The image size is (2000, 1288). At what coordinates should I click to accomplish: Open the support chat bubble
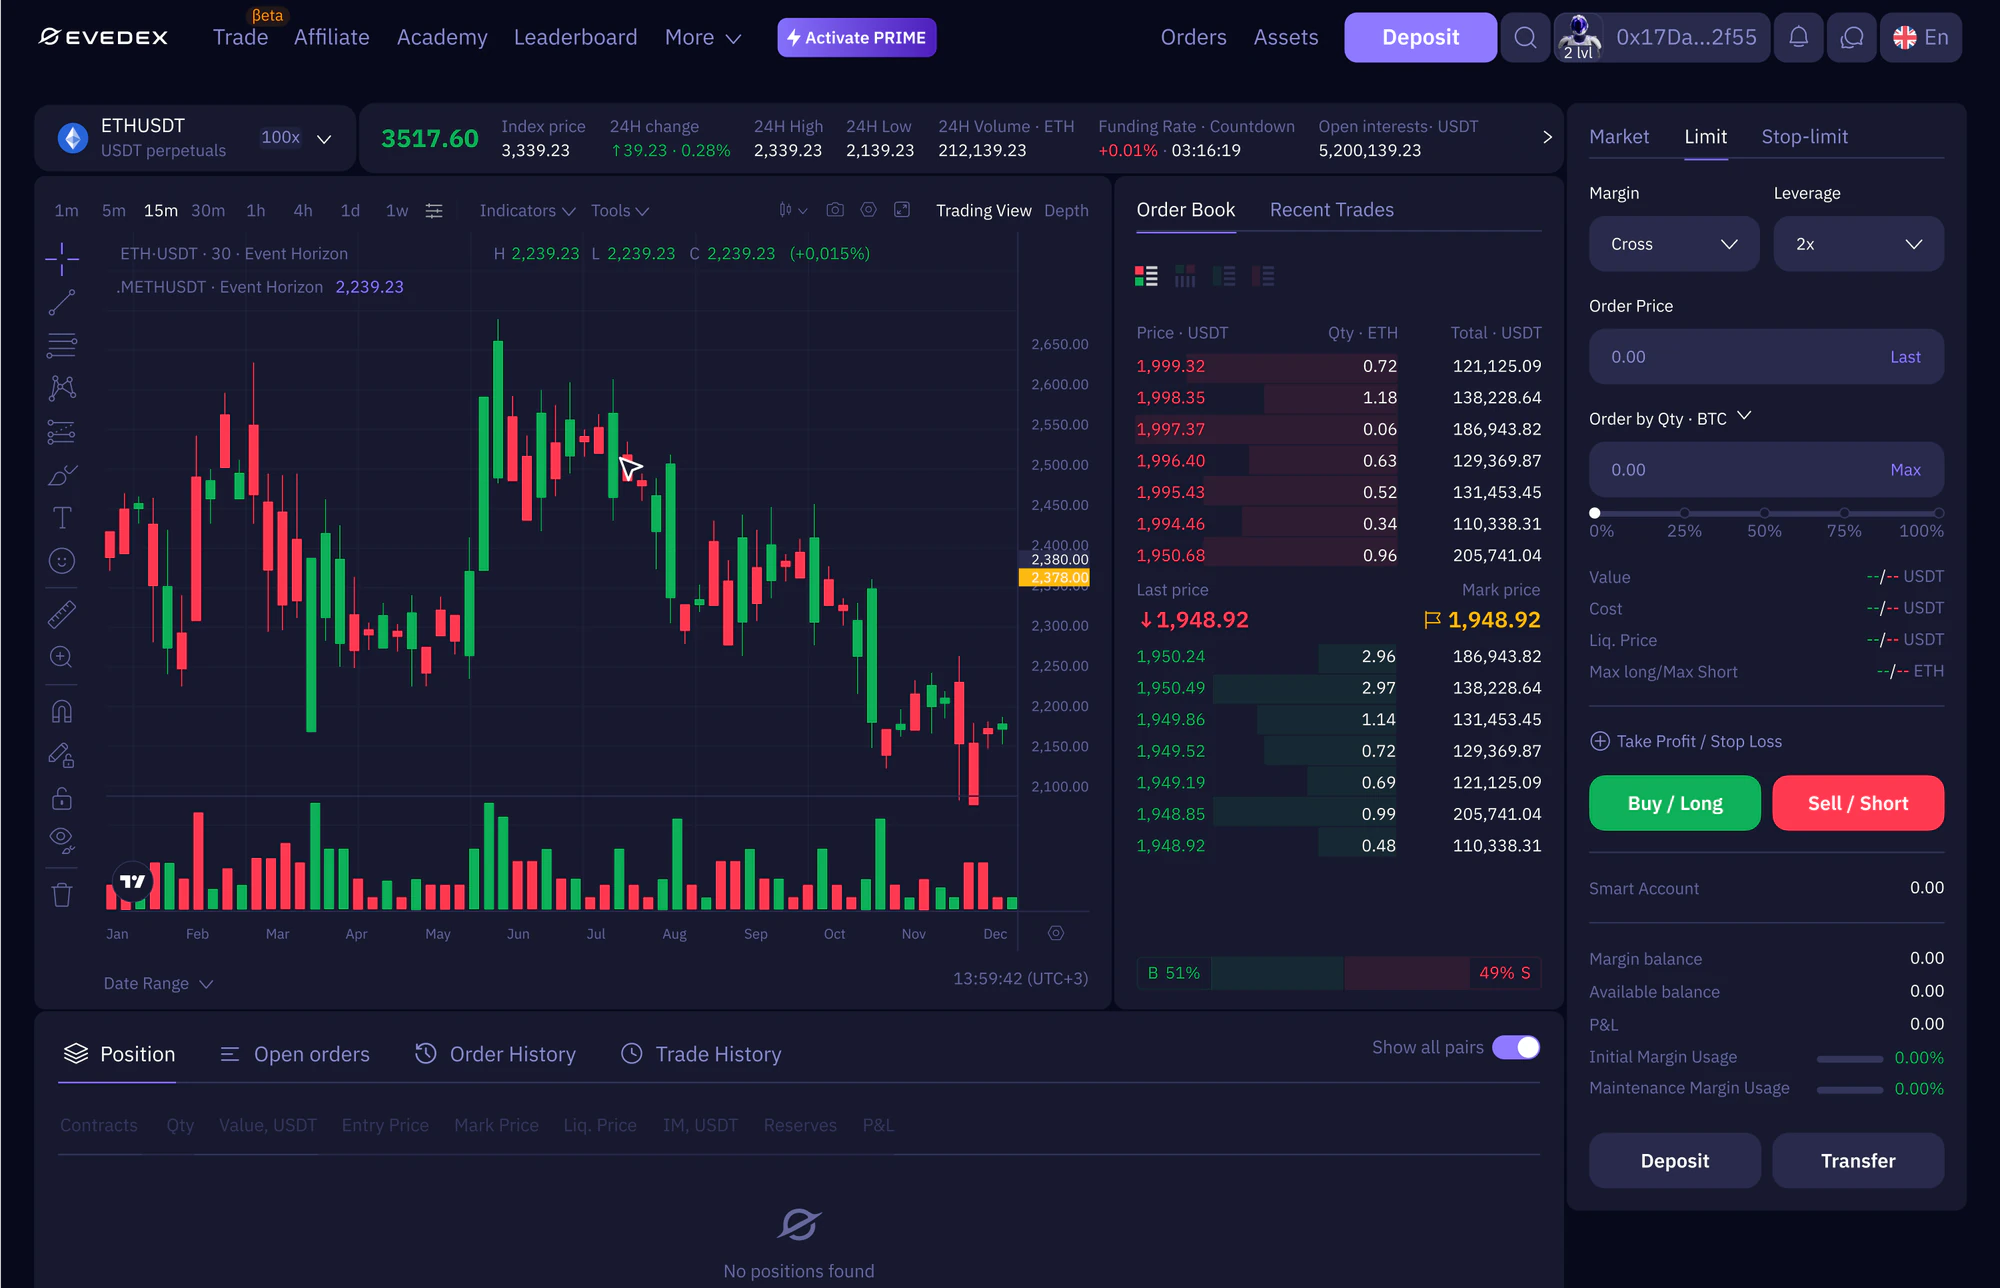click(x=1852, y=38)
